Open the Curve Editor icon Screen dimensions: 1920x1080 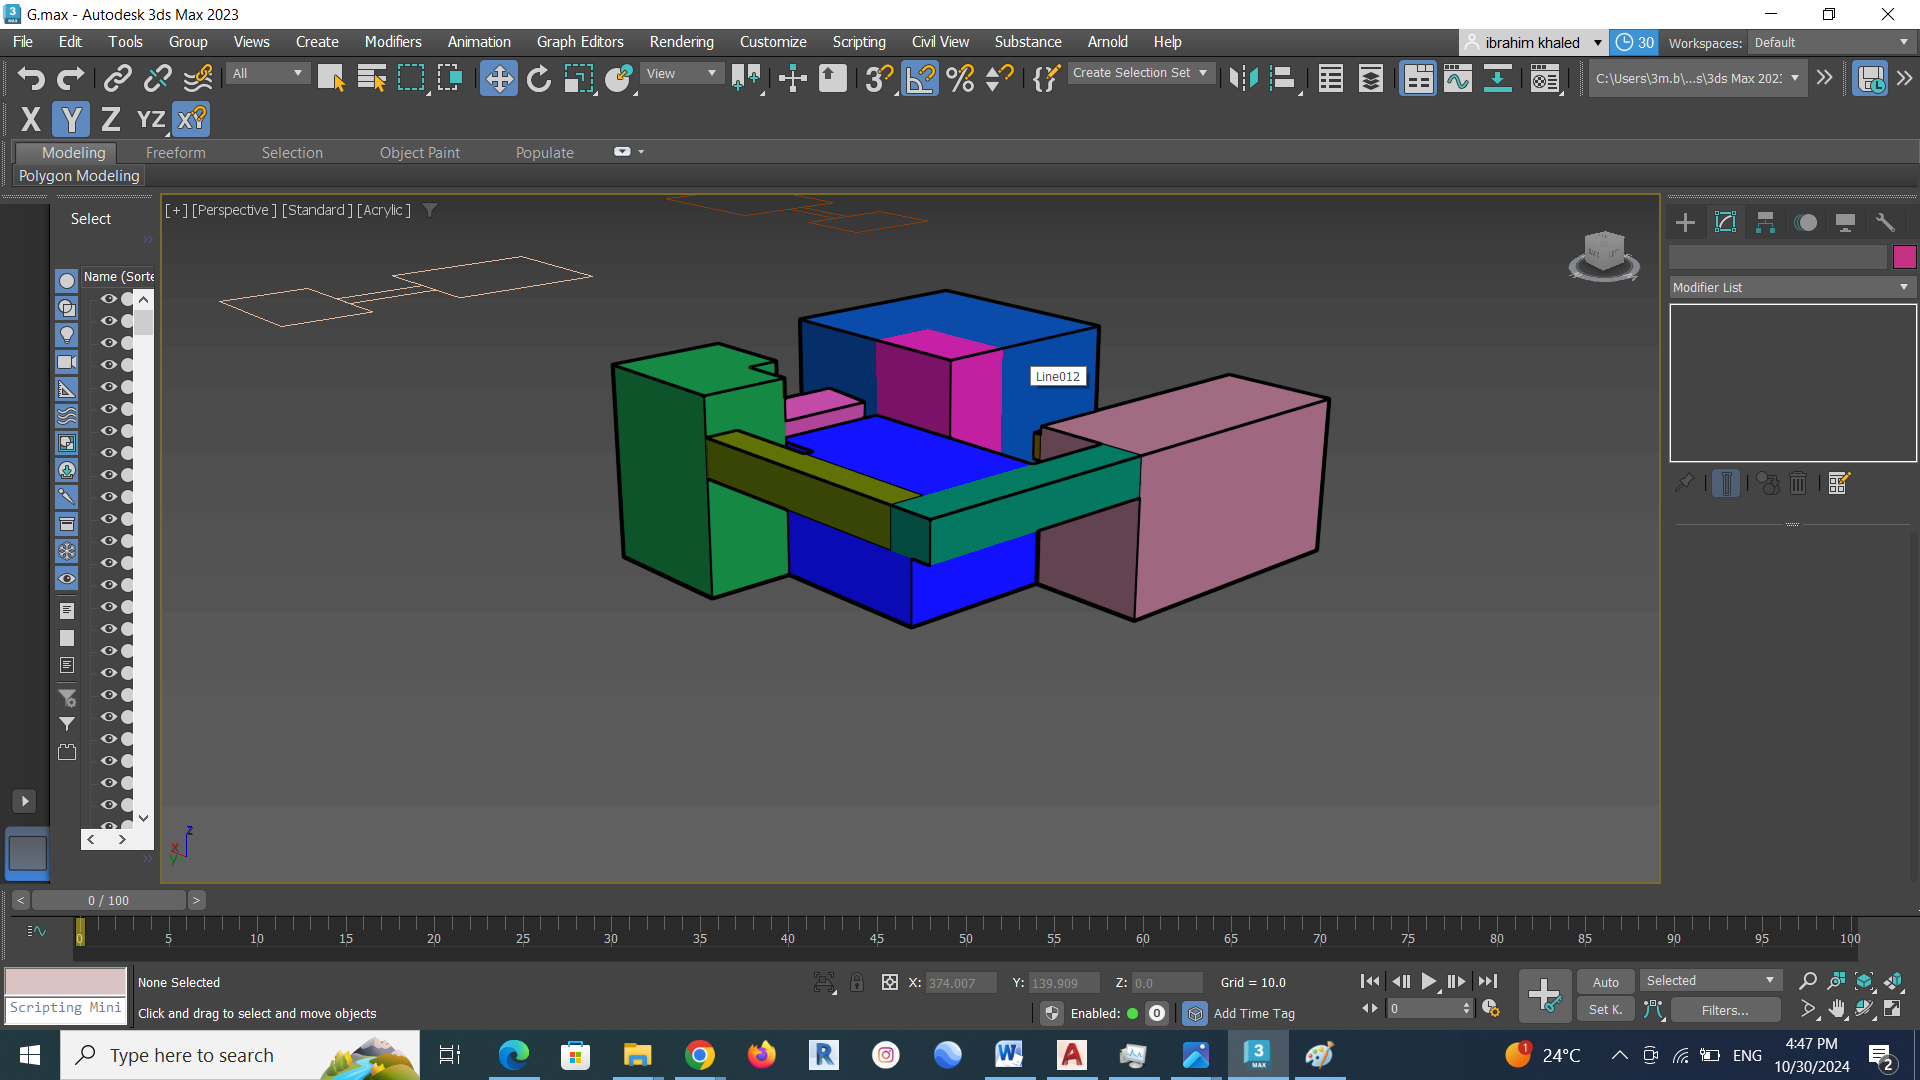1458,78
